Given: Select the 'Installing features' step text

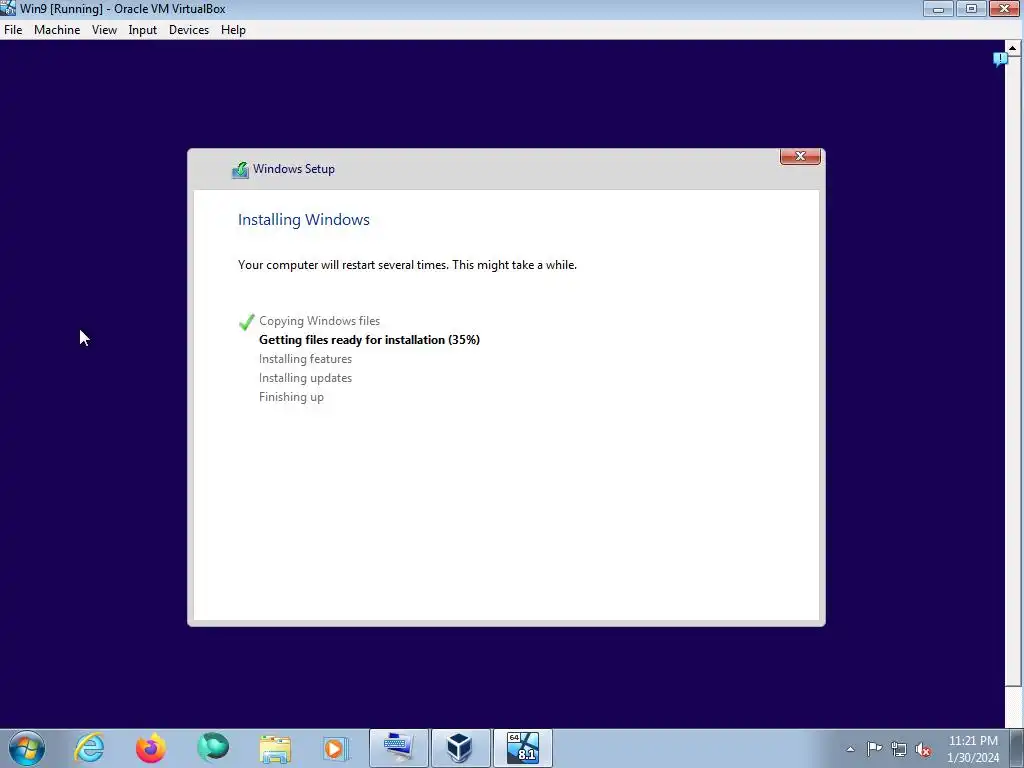Looking at the screenshot, I should click(x=305, y=359).
